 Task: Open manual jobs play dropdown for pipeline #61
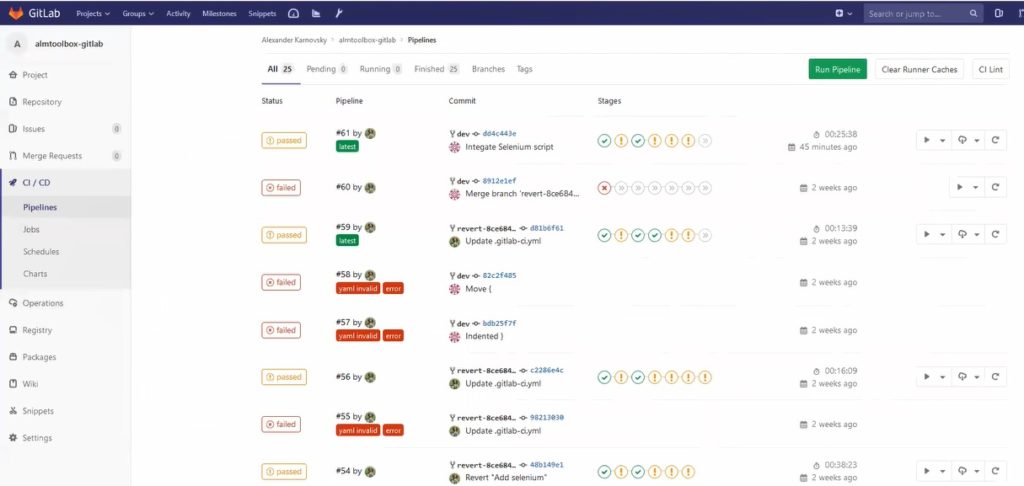(933, 140)
